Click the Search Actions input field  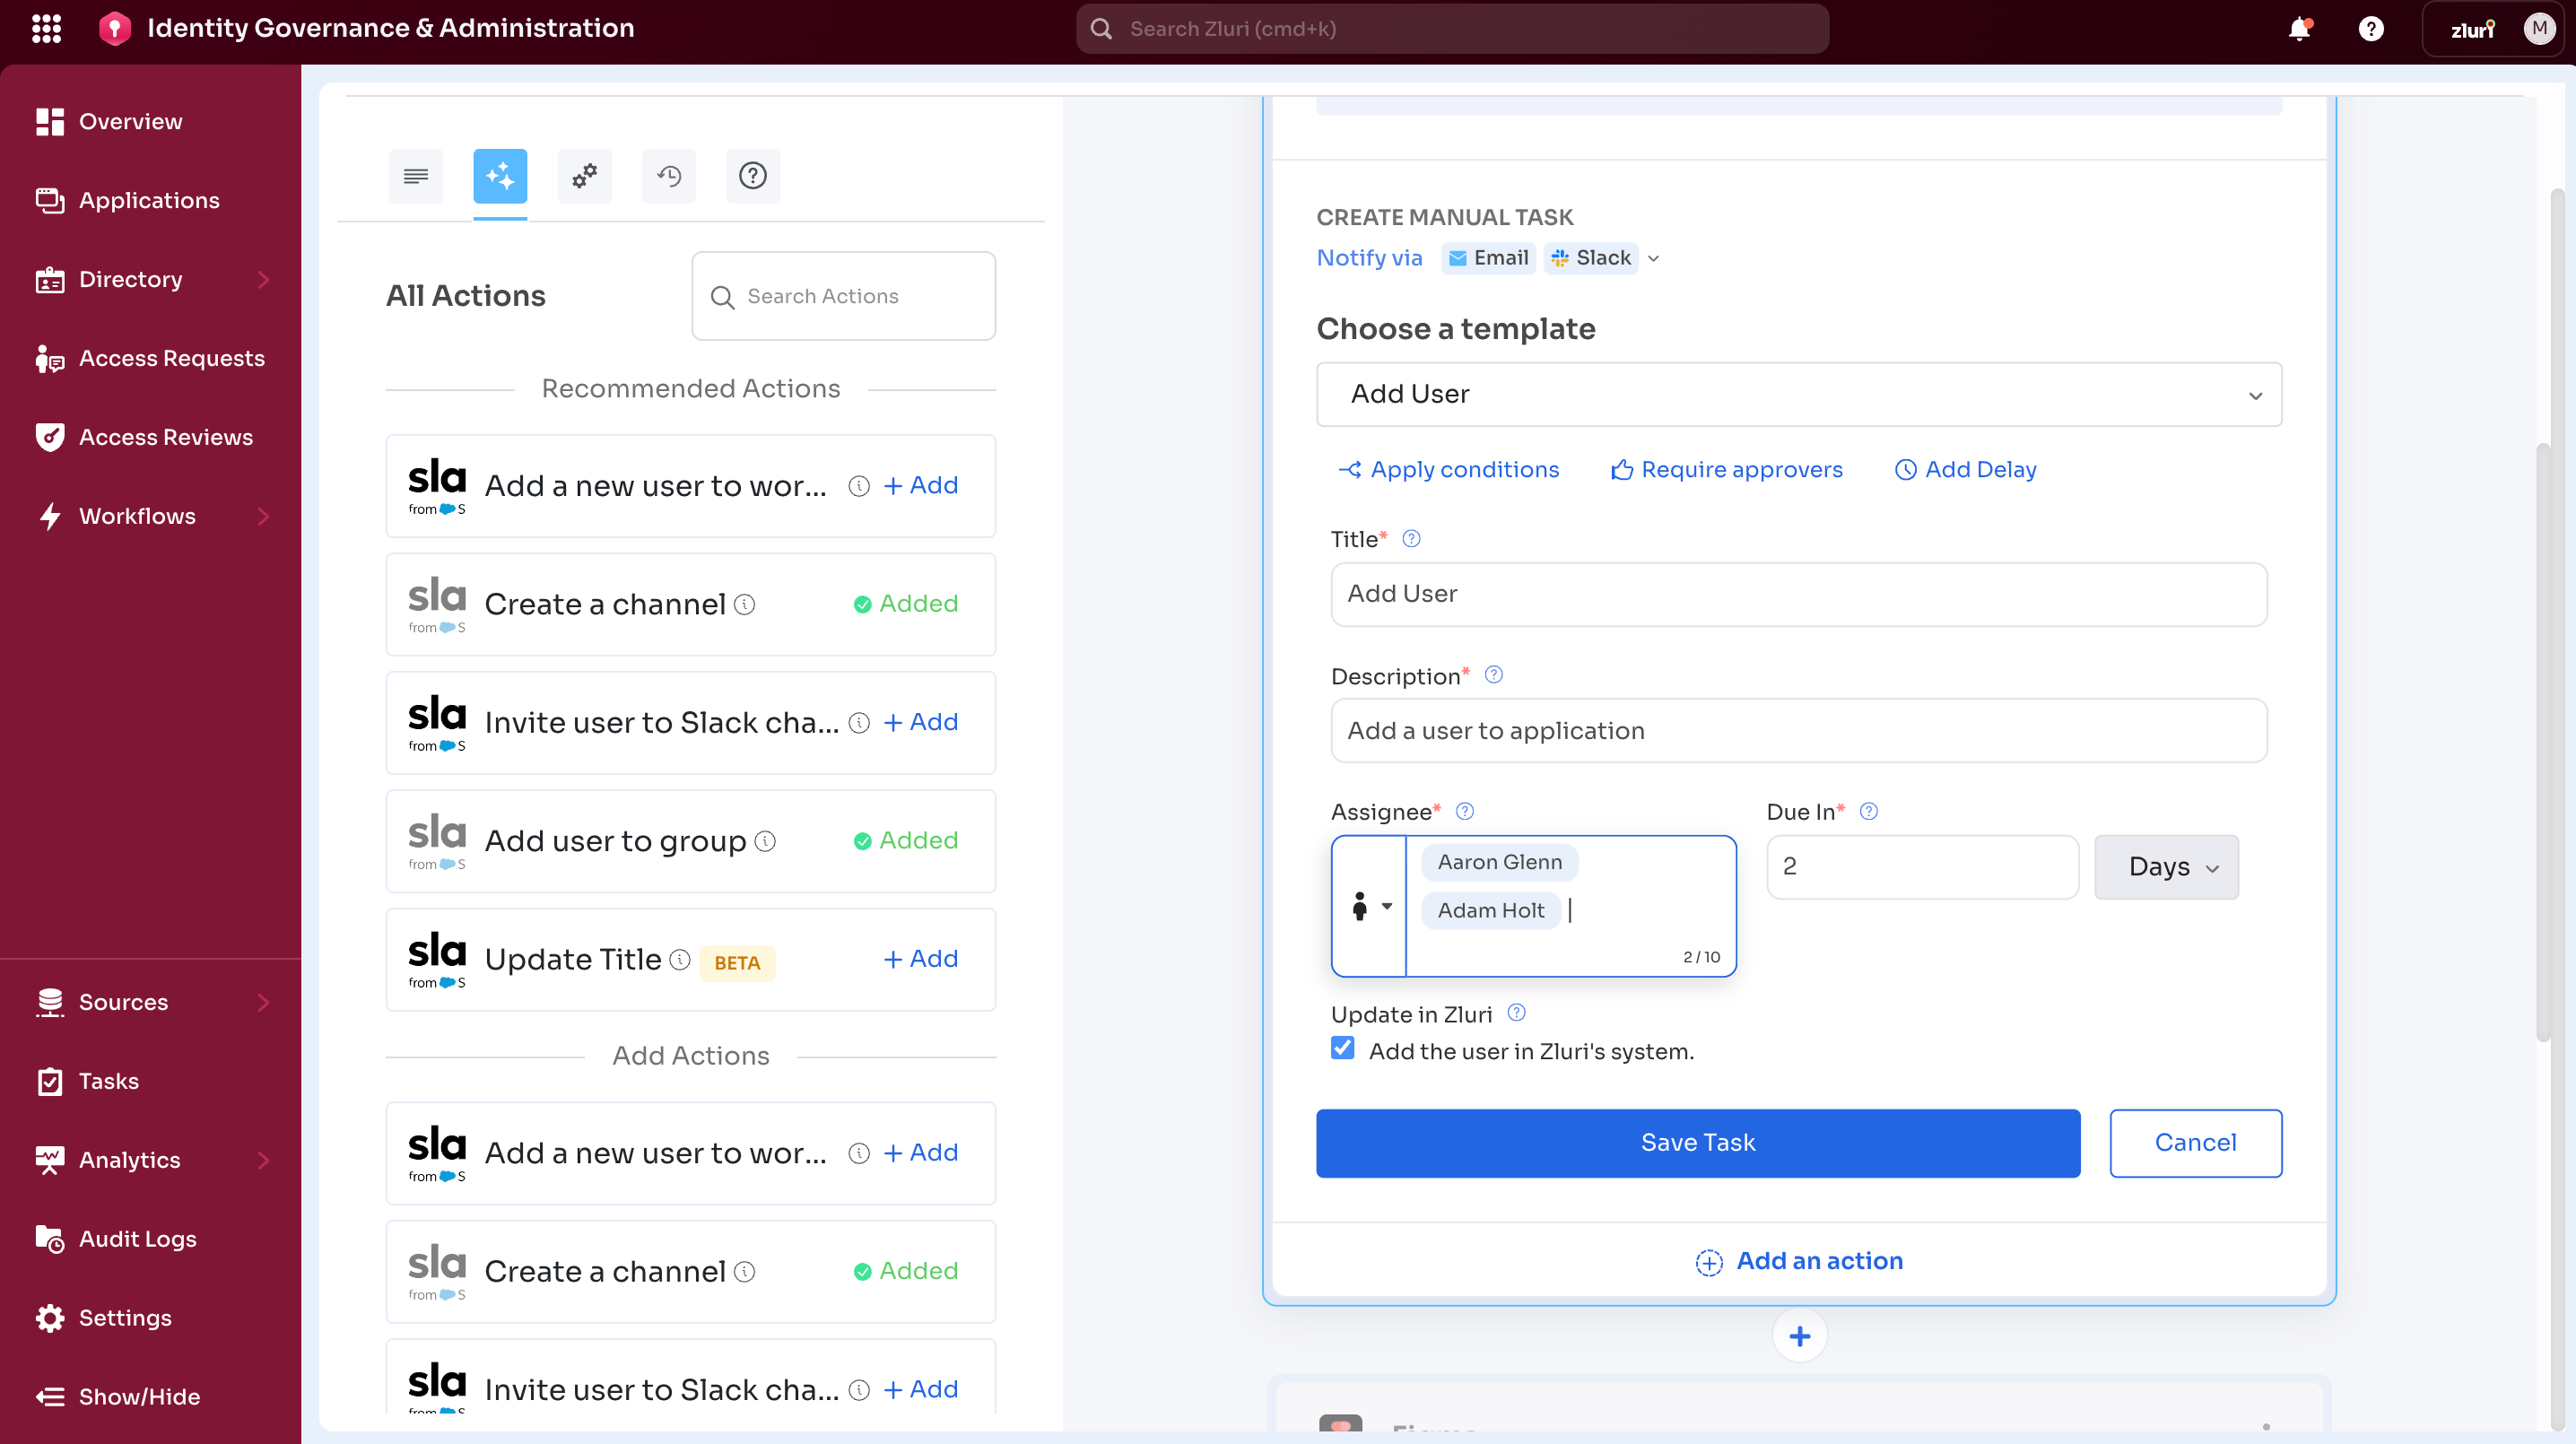tap(843, 296)
